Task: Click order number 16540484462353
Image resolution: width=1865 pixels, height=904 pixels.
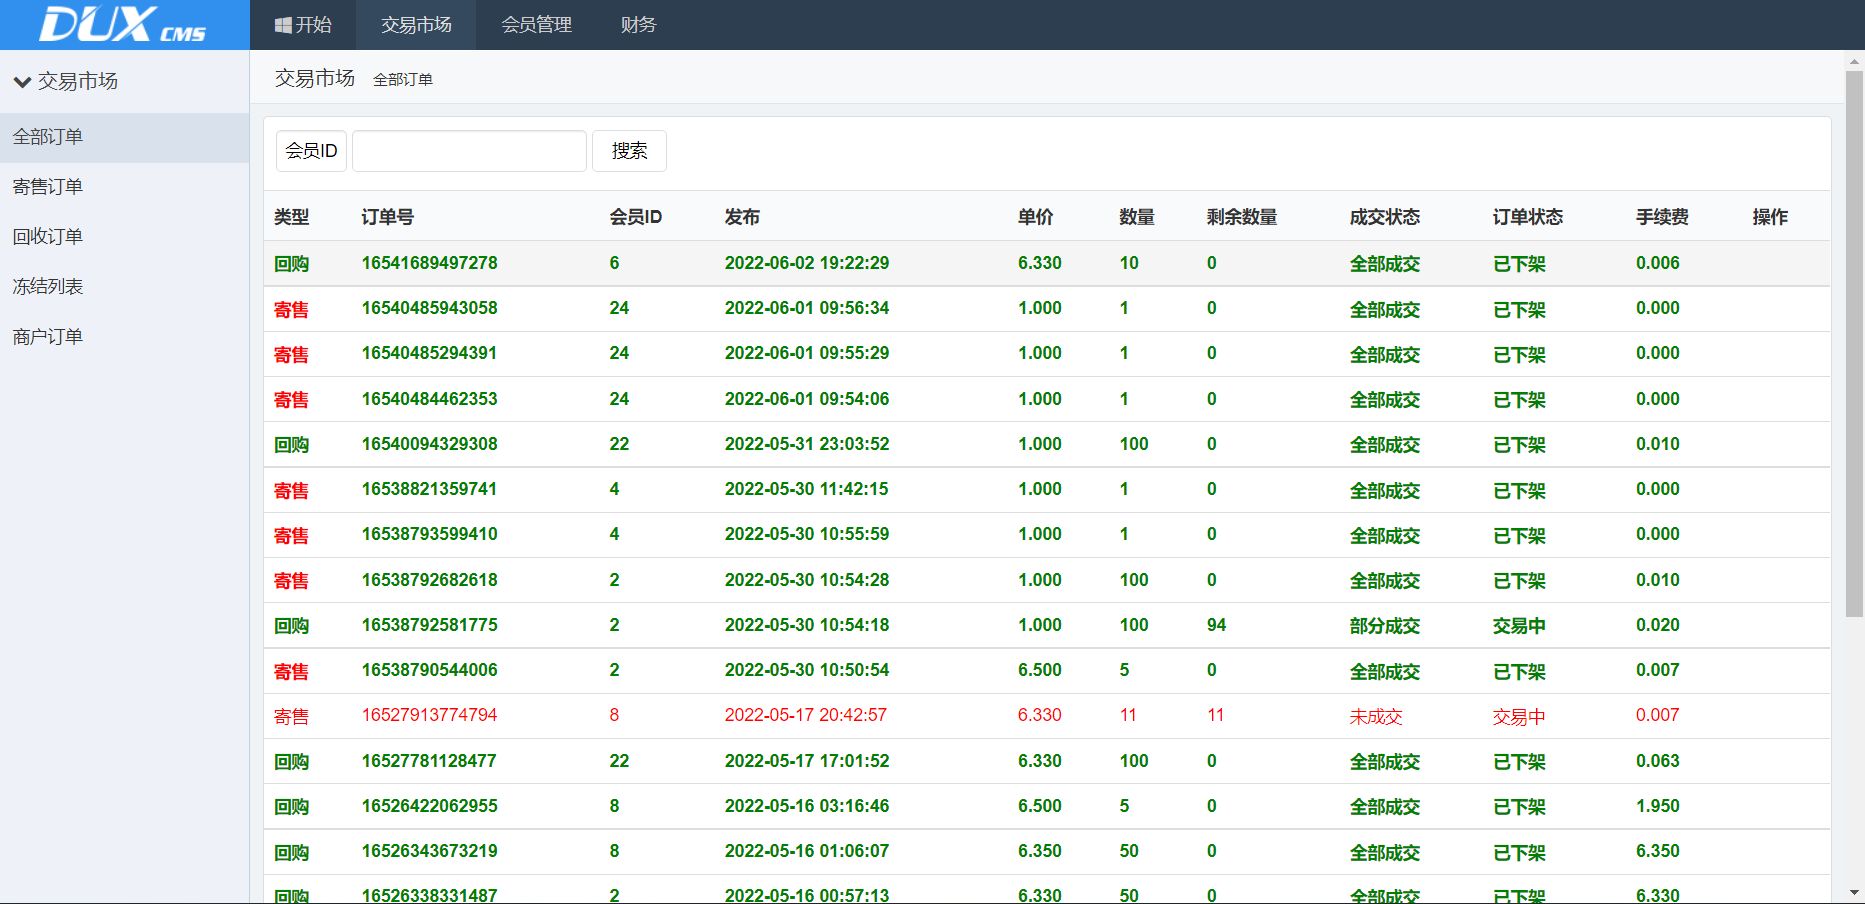Action: coord(429,399)
